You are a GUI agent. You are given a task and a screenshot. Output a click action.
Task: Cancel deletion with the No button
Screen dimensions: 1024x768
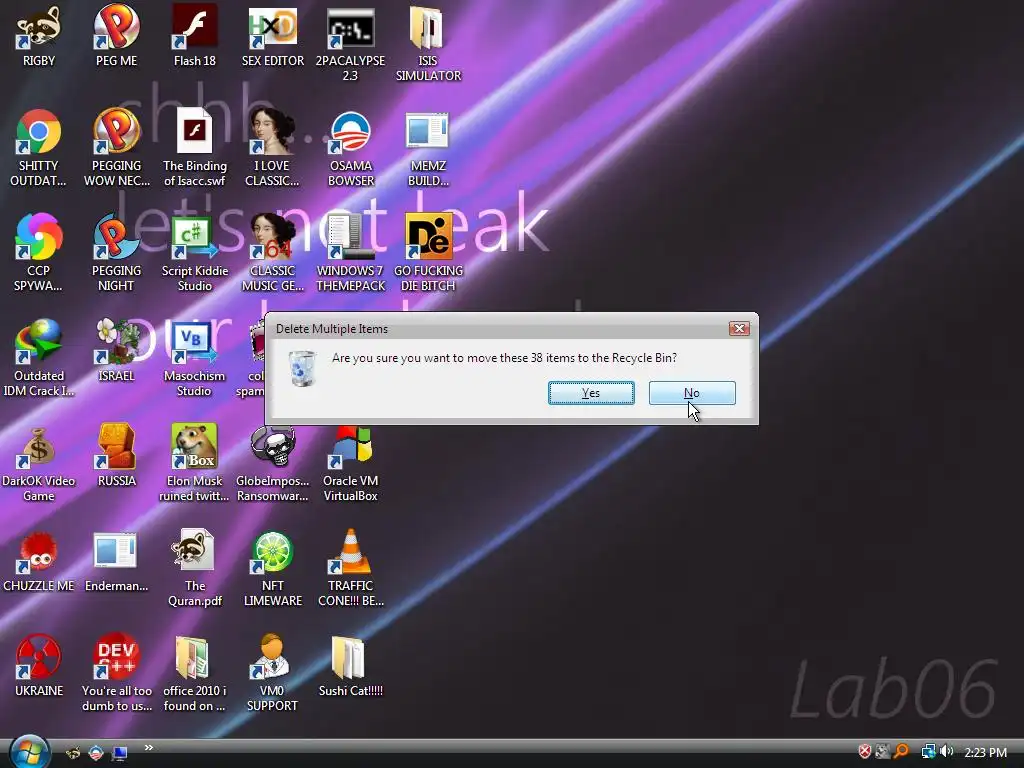click(x=692, y=393)
